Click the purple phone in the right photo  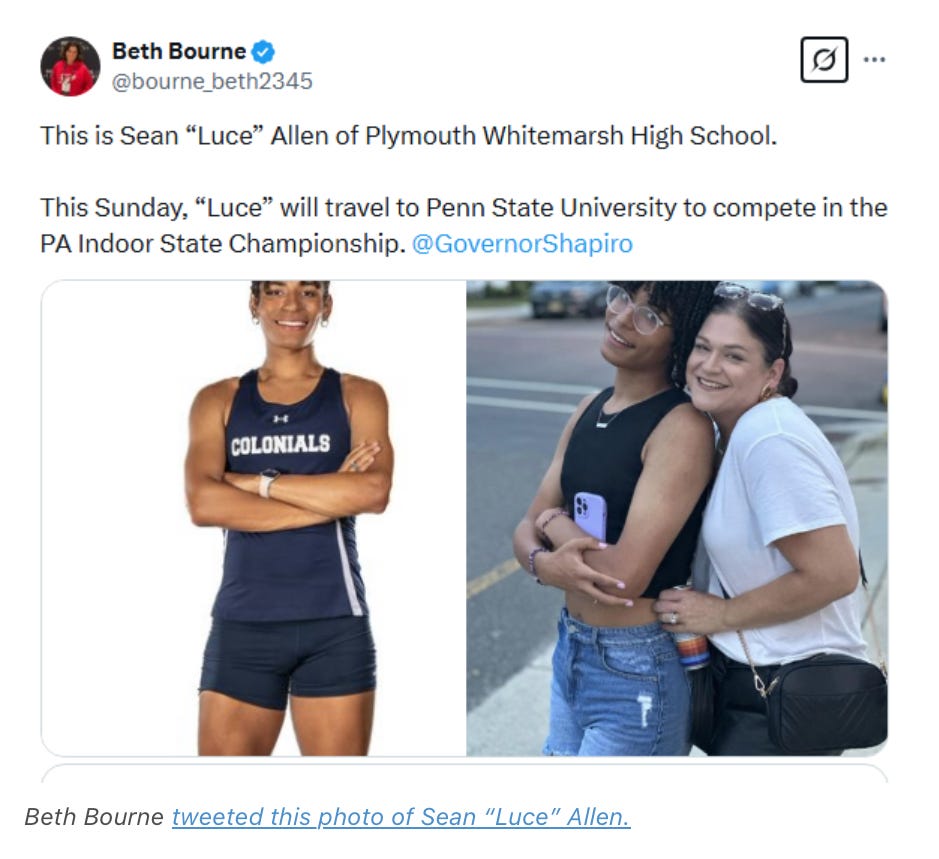(x=590, y=516)
